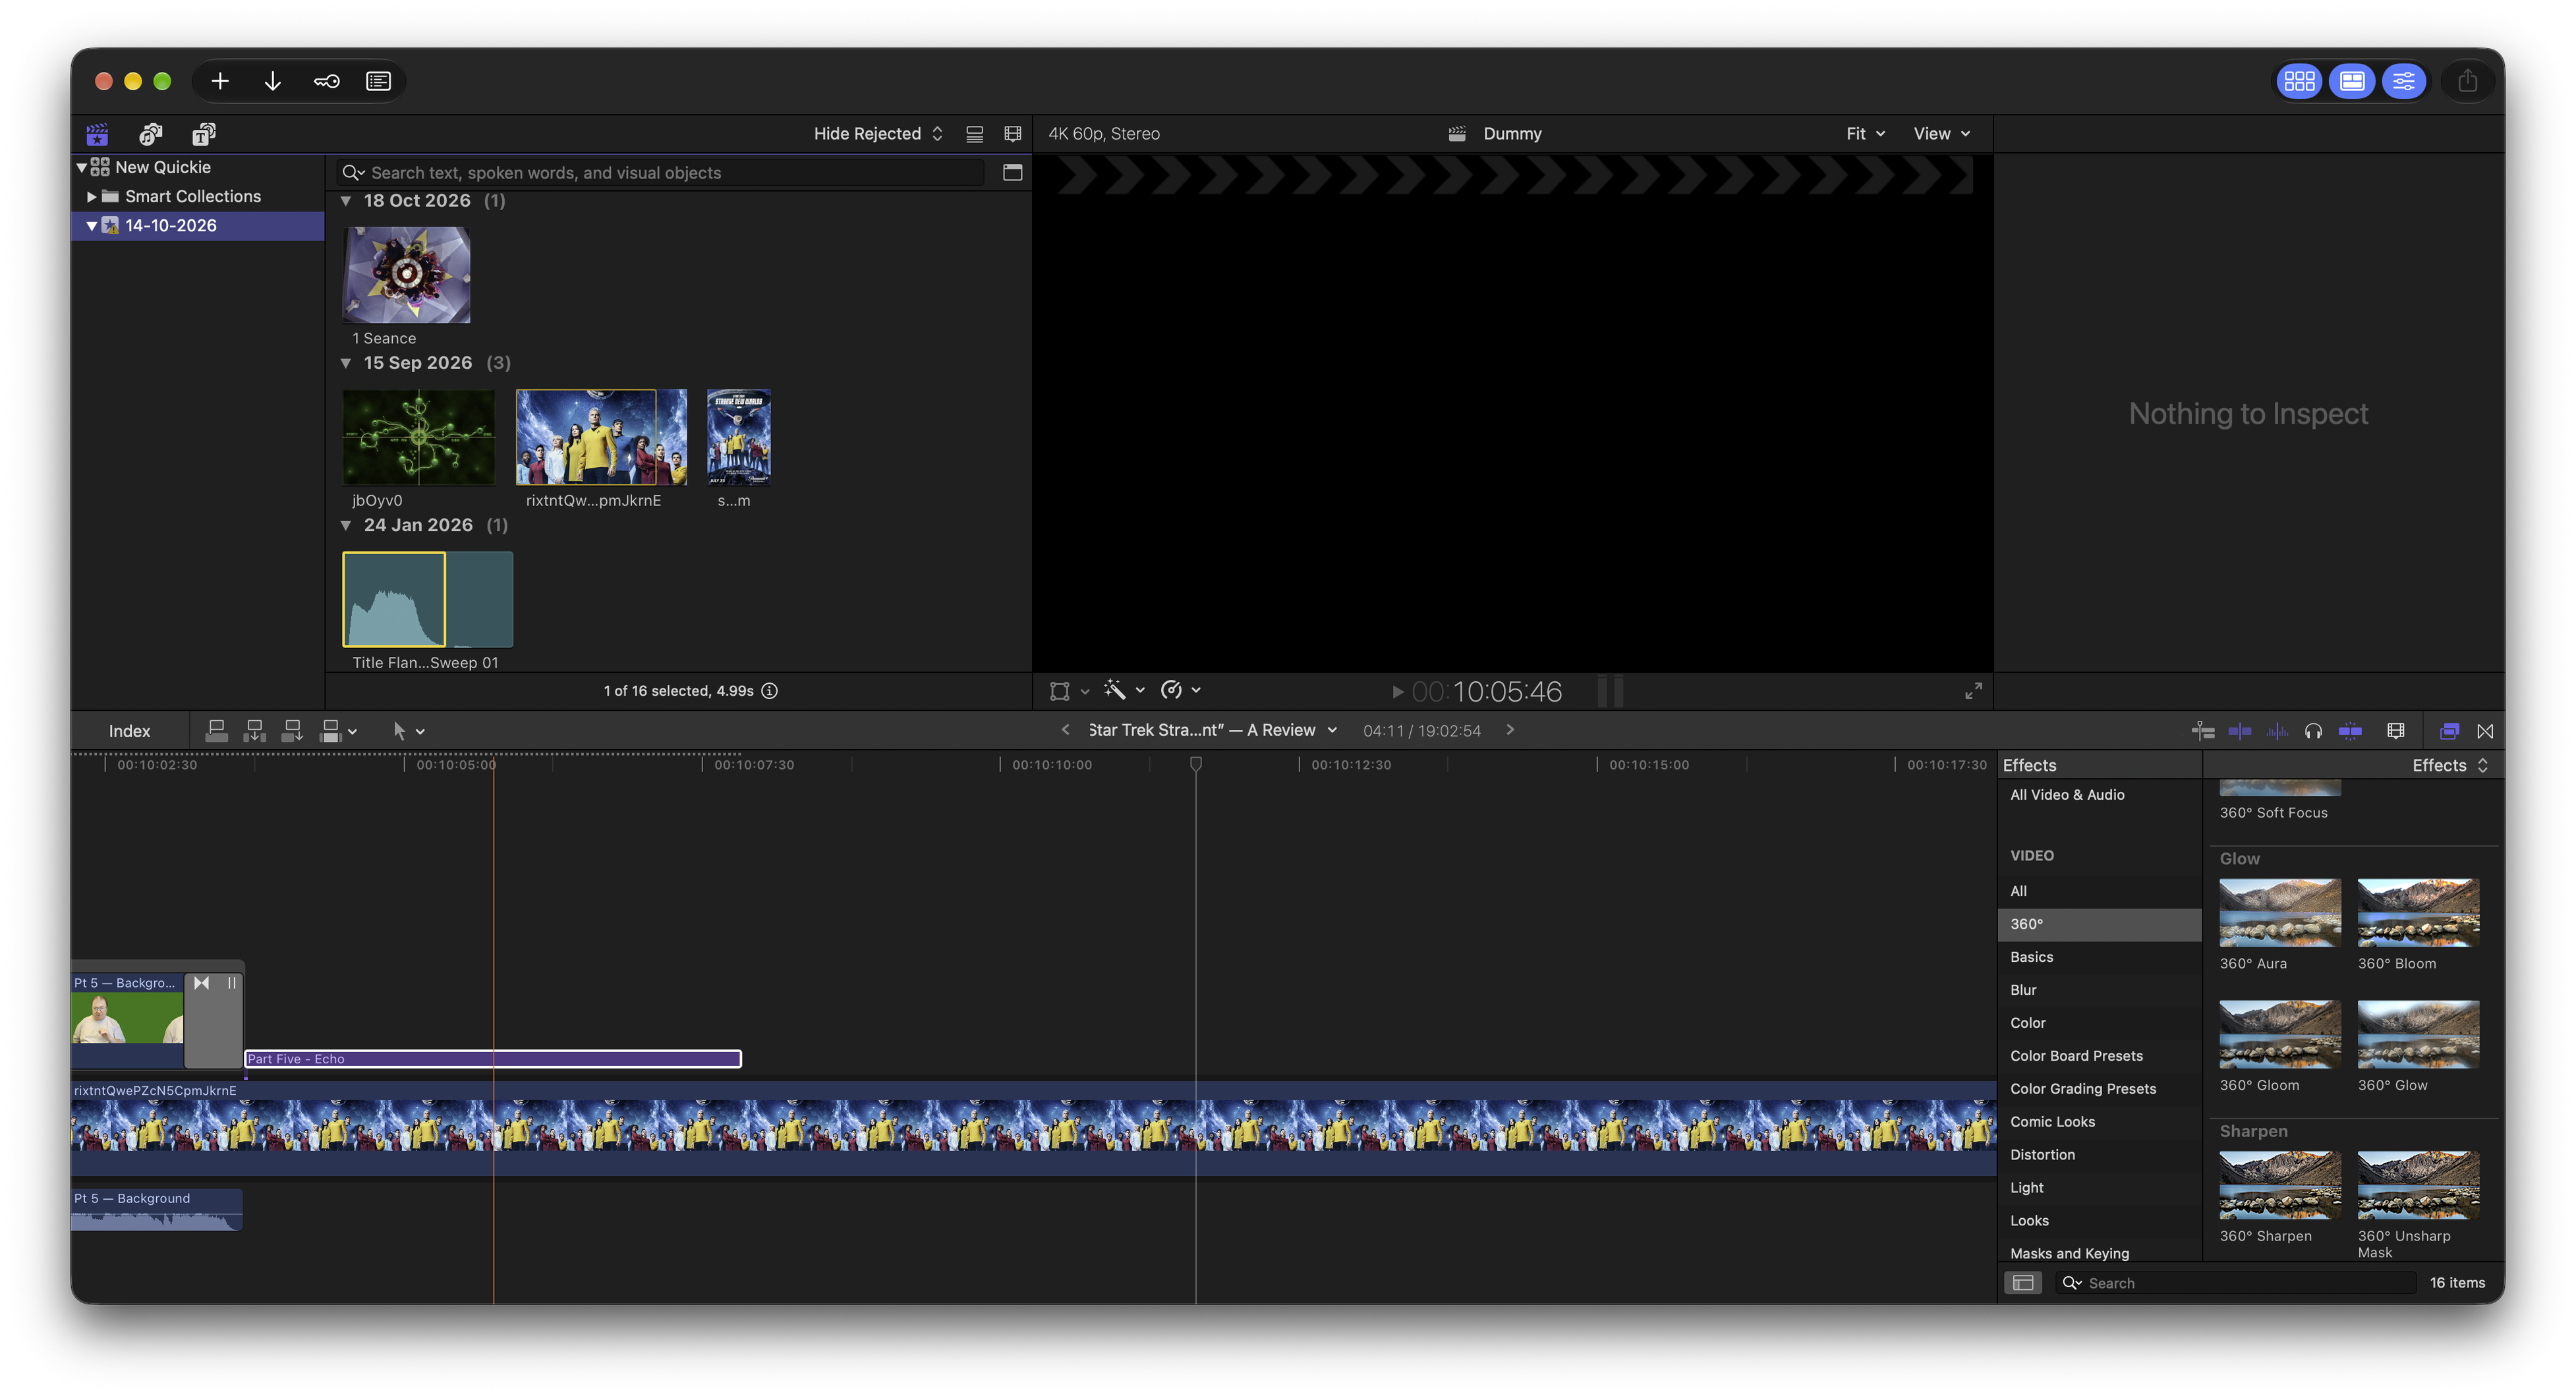Go back in timeline history
Screen dimensions: 2576x1398
point(1065,730)
